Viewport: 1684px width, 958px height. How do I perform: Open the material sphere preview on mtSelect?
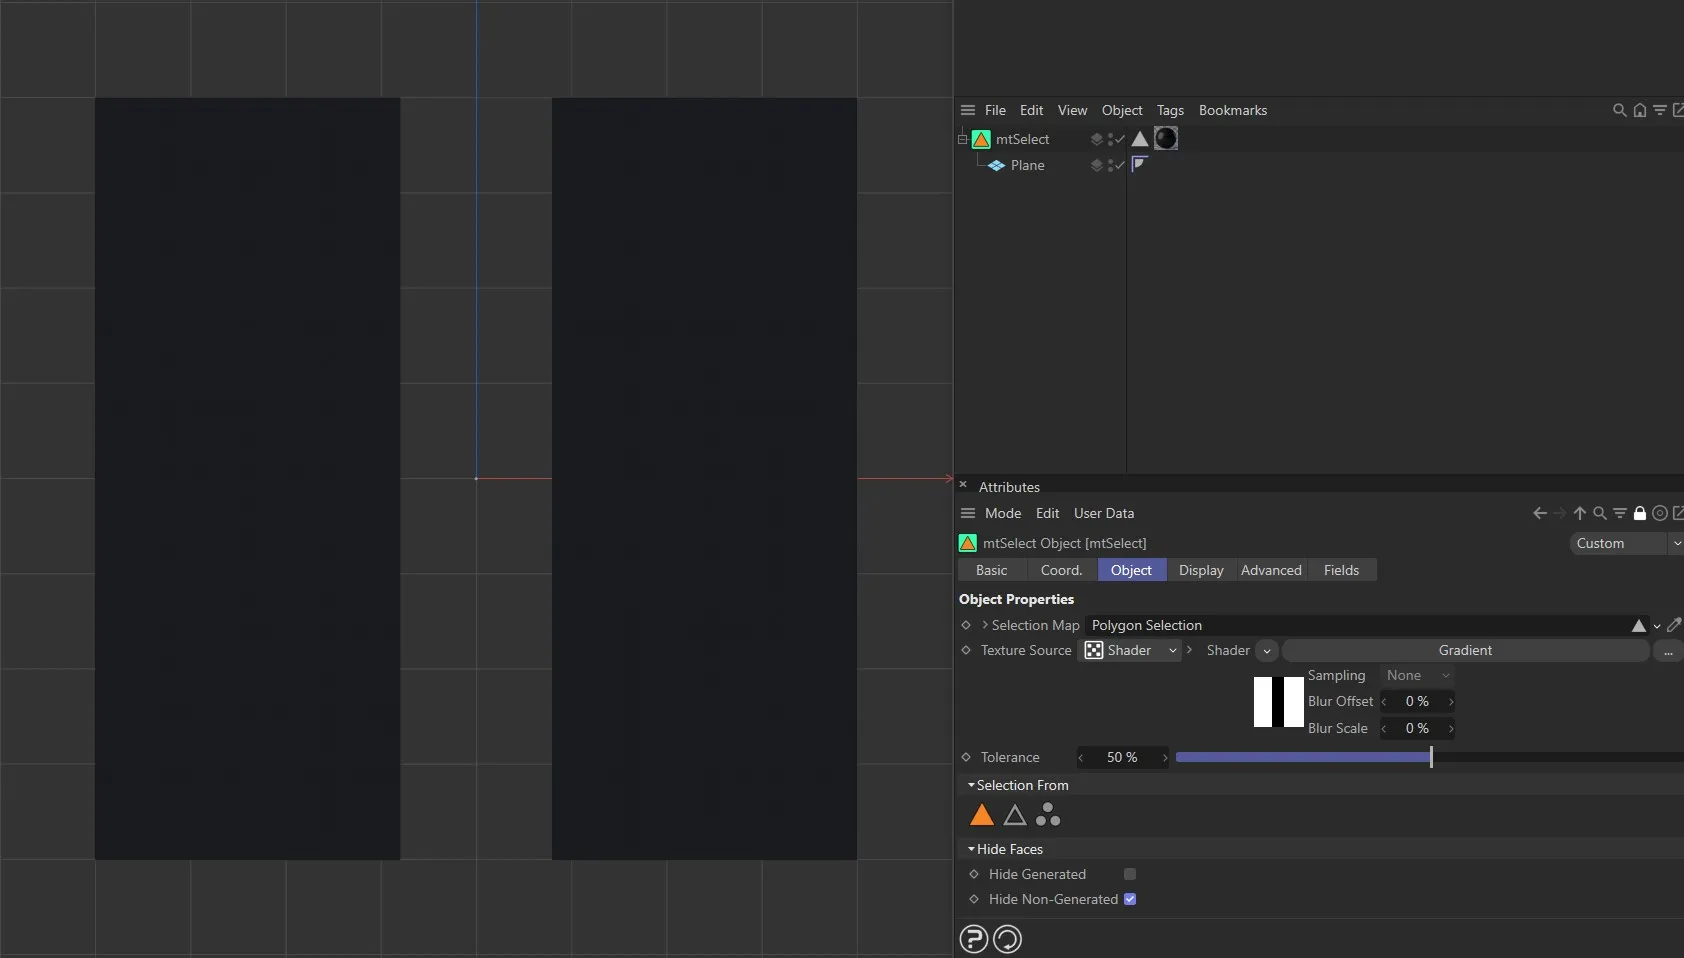point(1166,139)
